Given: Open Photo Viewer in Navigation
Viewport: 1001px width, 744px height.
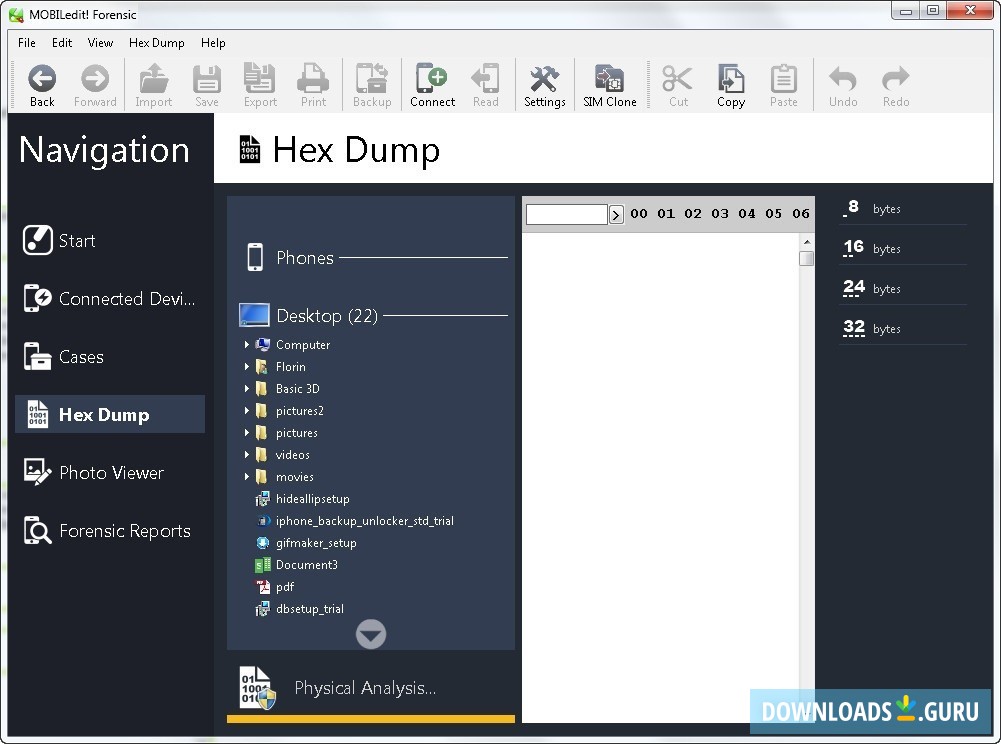Looking at the screenshot, I should click(110, 473).
